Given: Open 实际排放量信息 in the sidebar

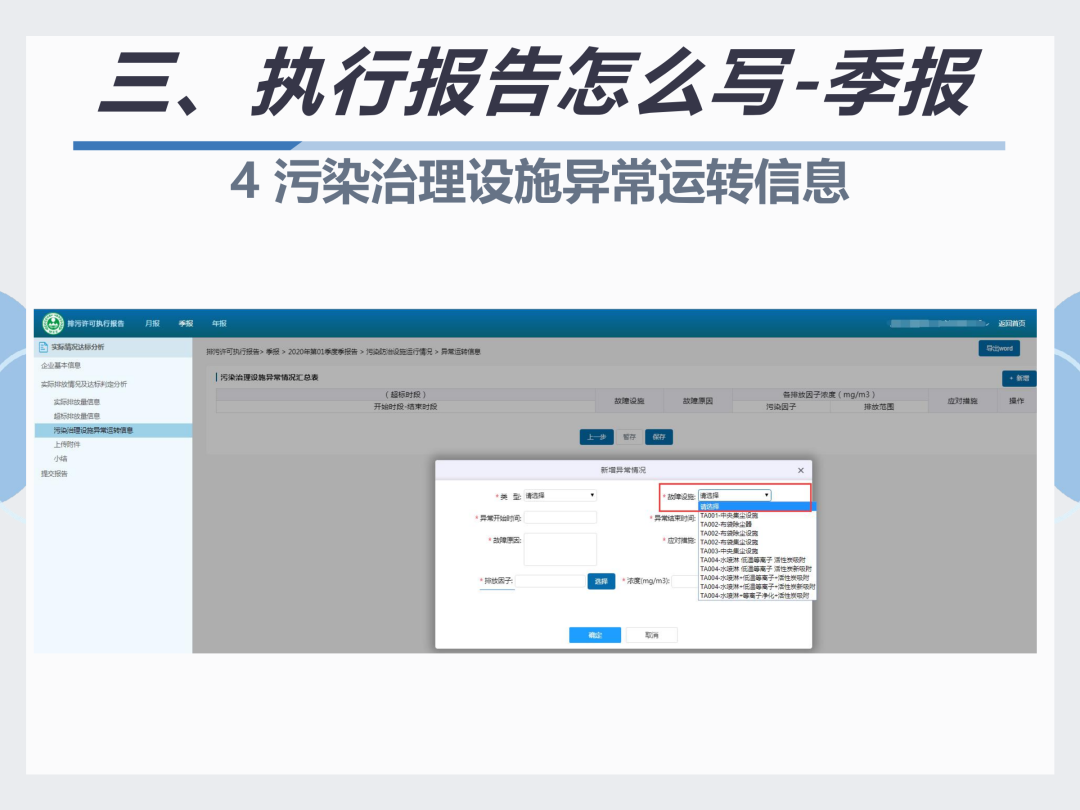Looking at the screenshot, I should (76, 402).
